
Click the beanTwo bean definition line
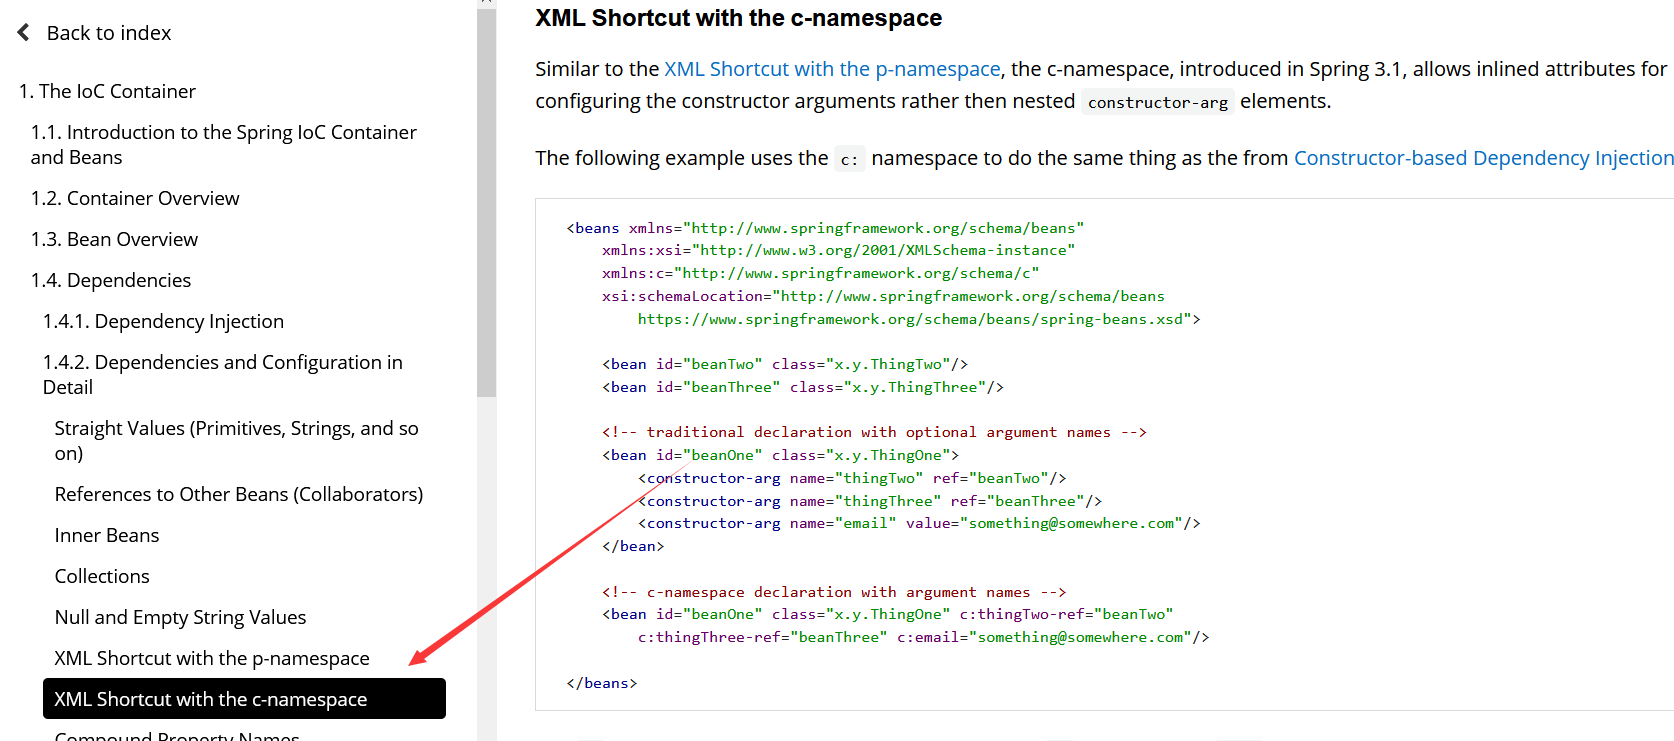785,364
